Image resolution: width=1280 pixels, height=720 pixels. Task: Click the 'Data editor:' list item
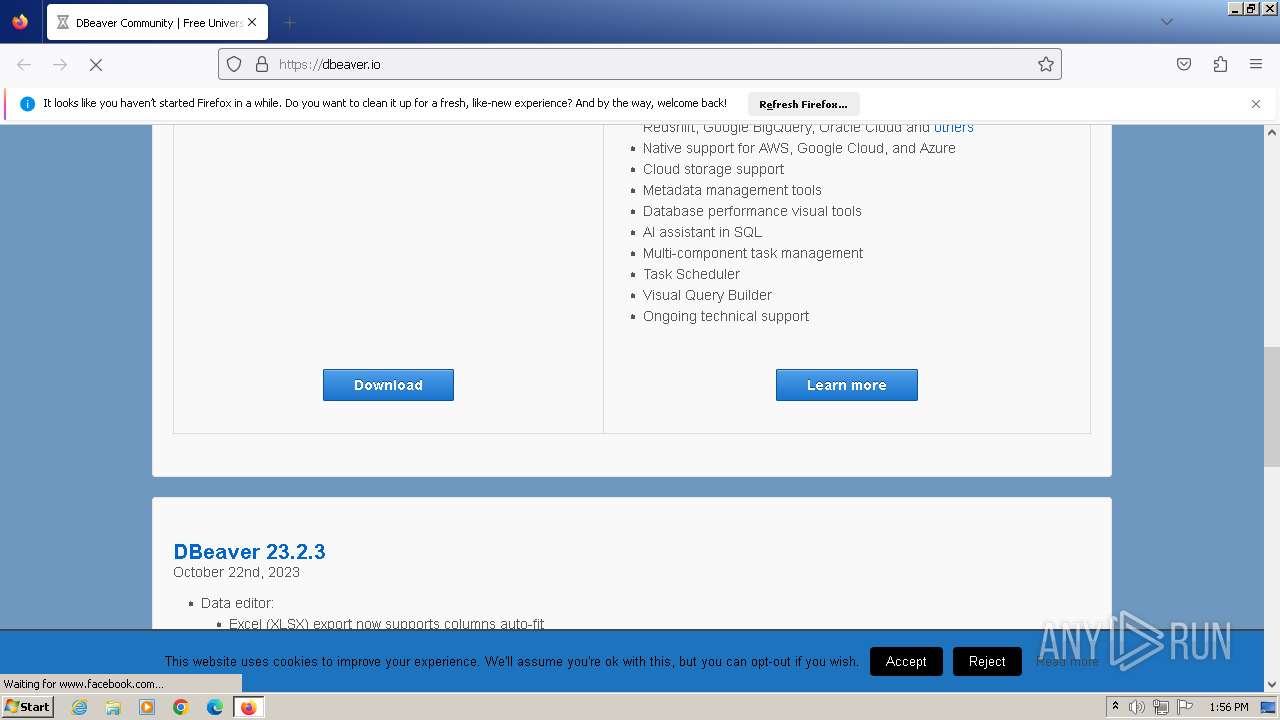point(237,603)
